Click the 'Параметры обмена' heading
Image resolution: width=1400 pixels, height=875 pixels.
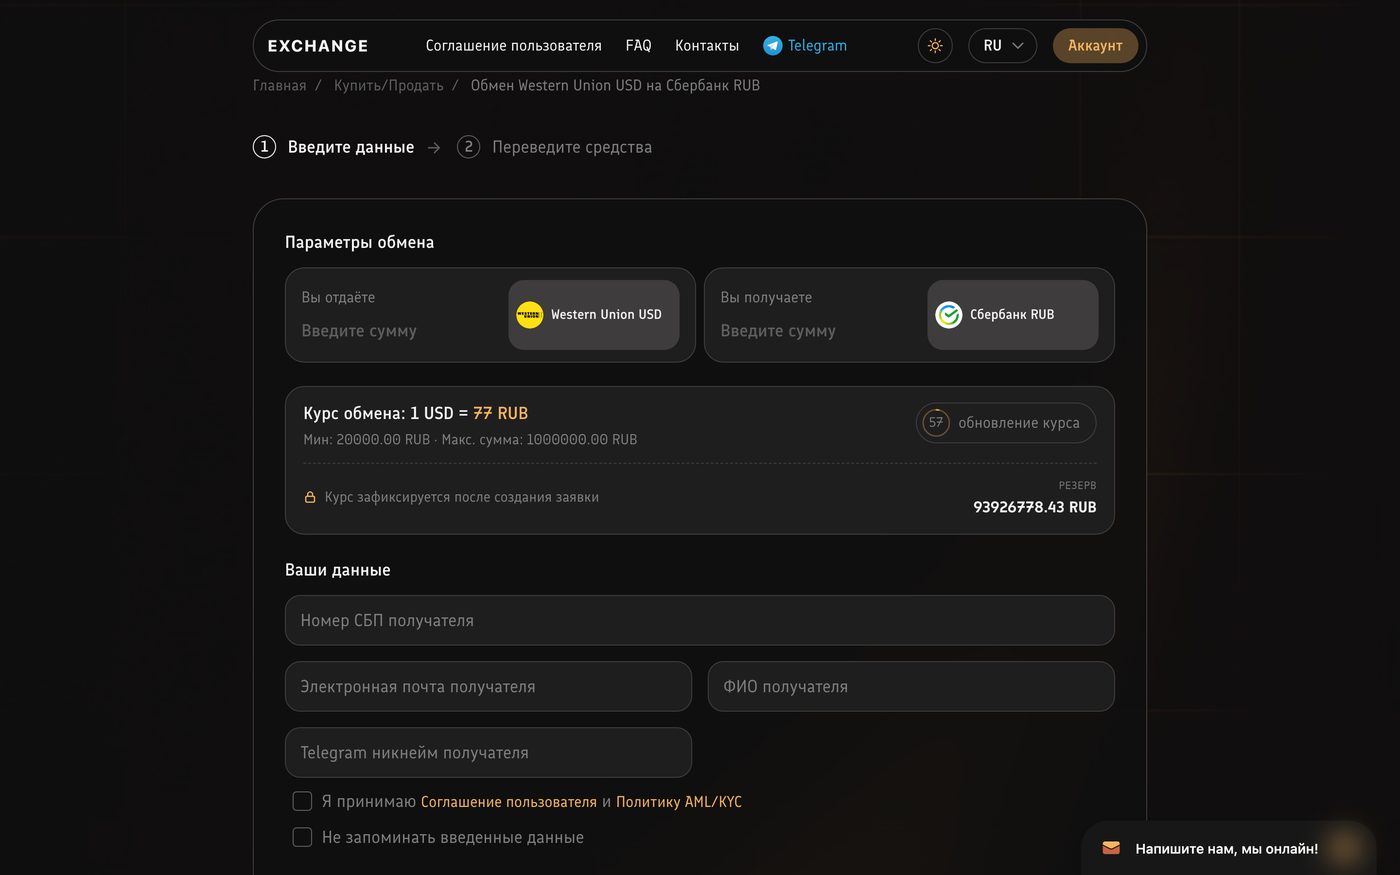[359, 243]
